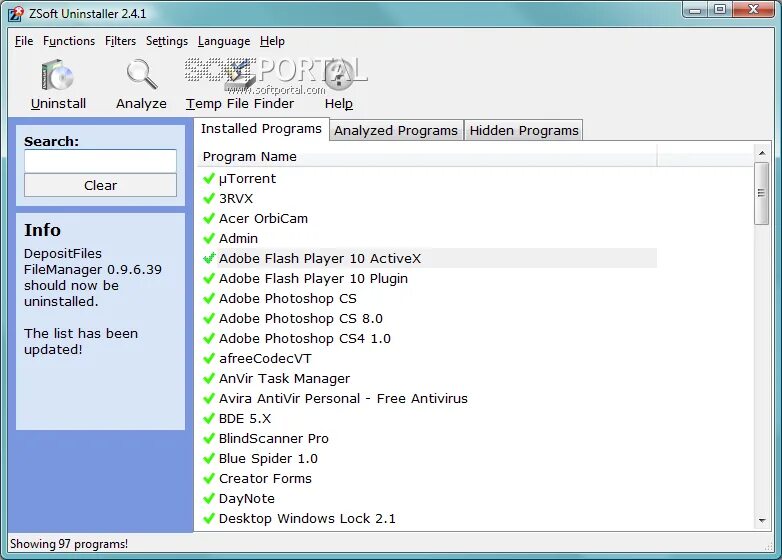
Task: Click the checkmark icon next to Acer OrbiCam
Action: pos(209,218)
